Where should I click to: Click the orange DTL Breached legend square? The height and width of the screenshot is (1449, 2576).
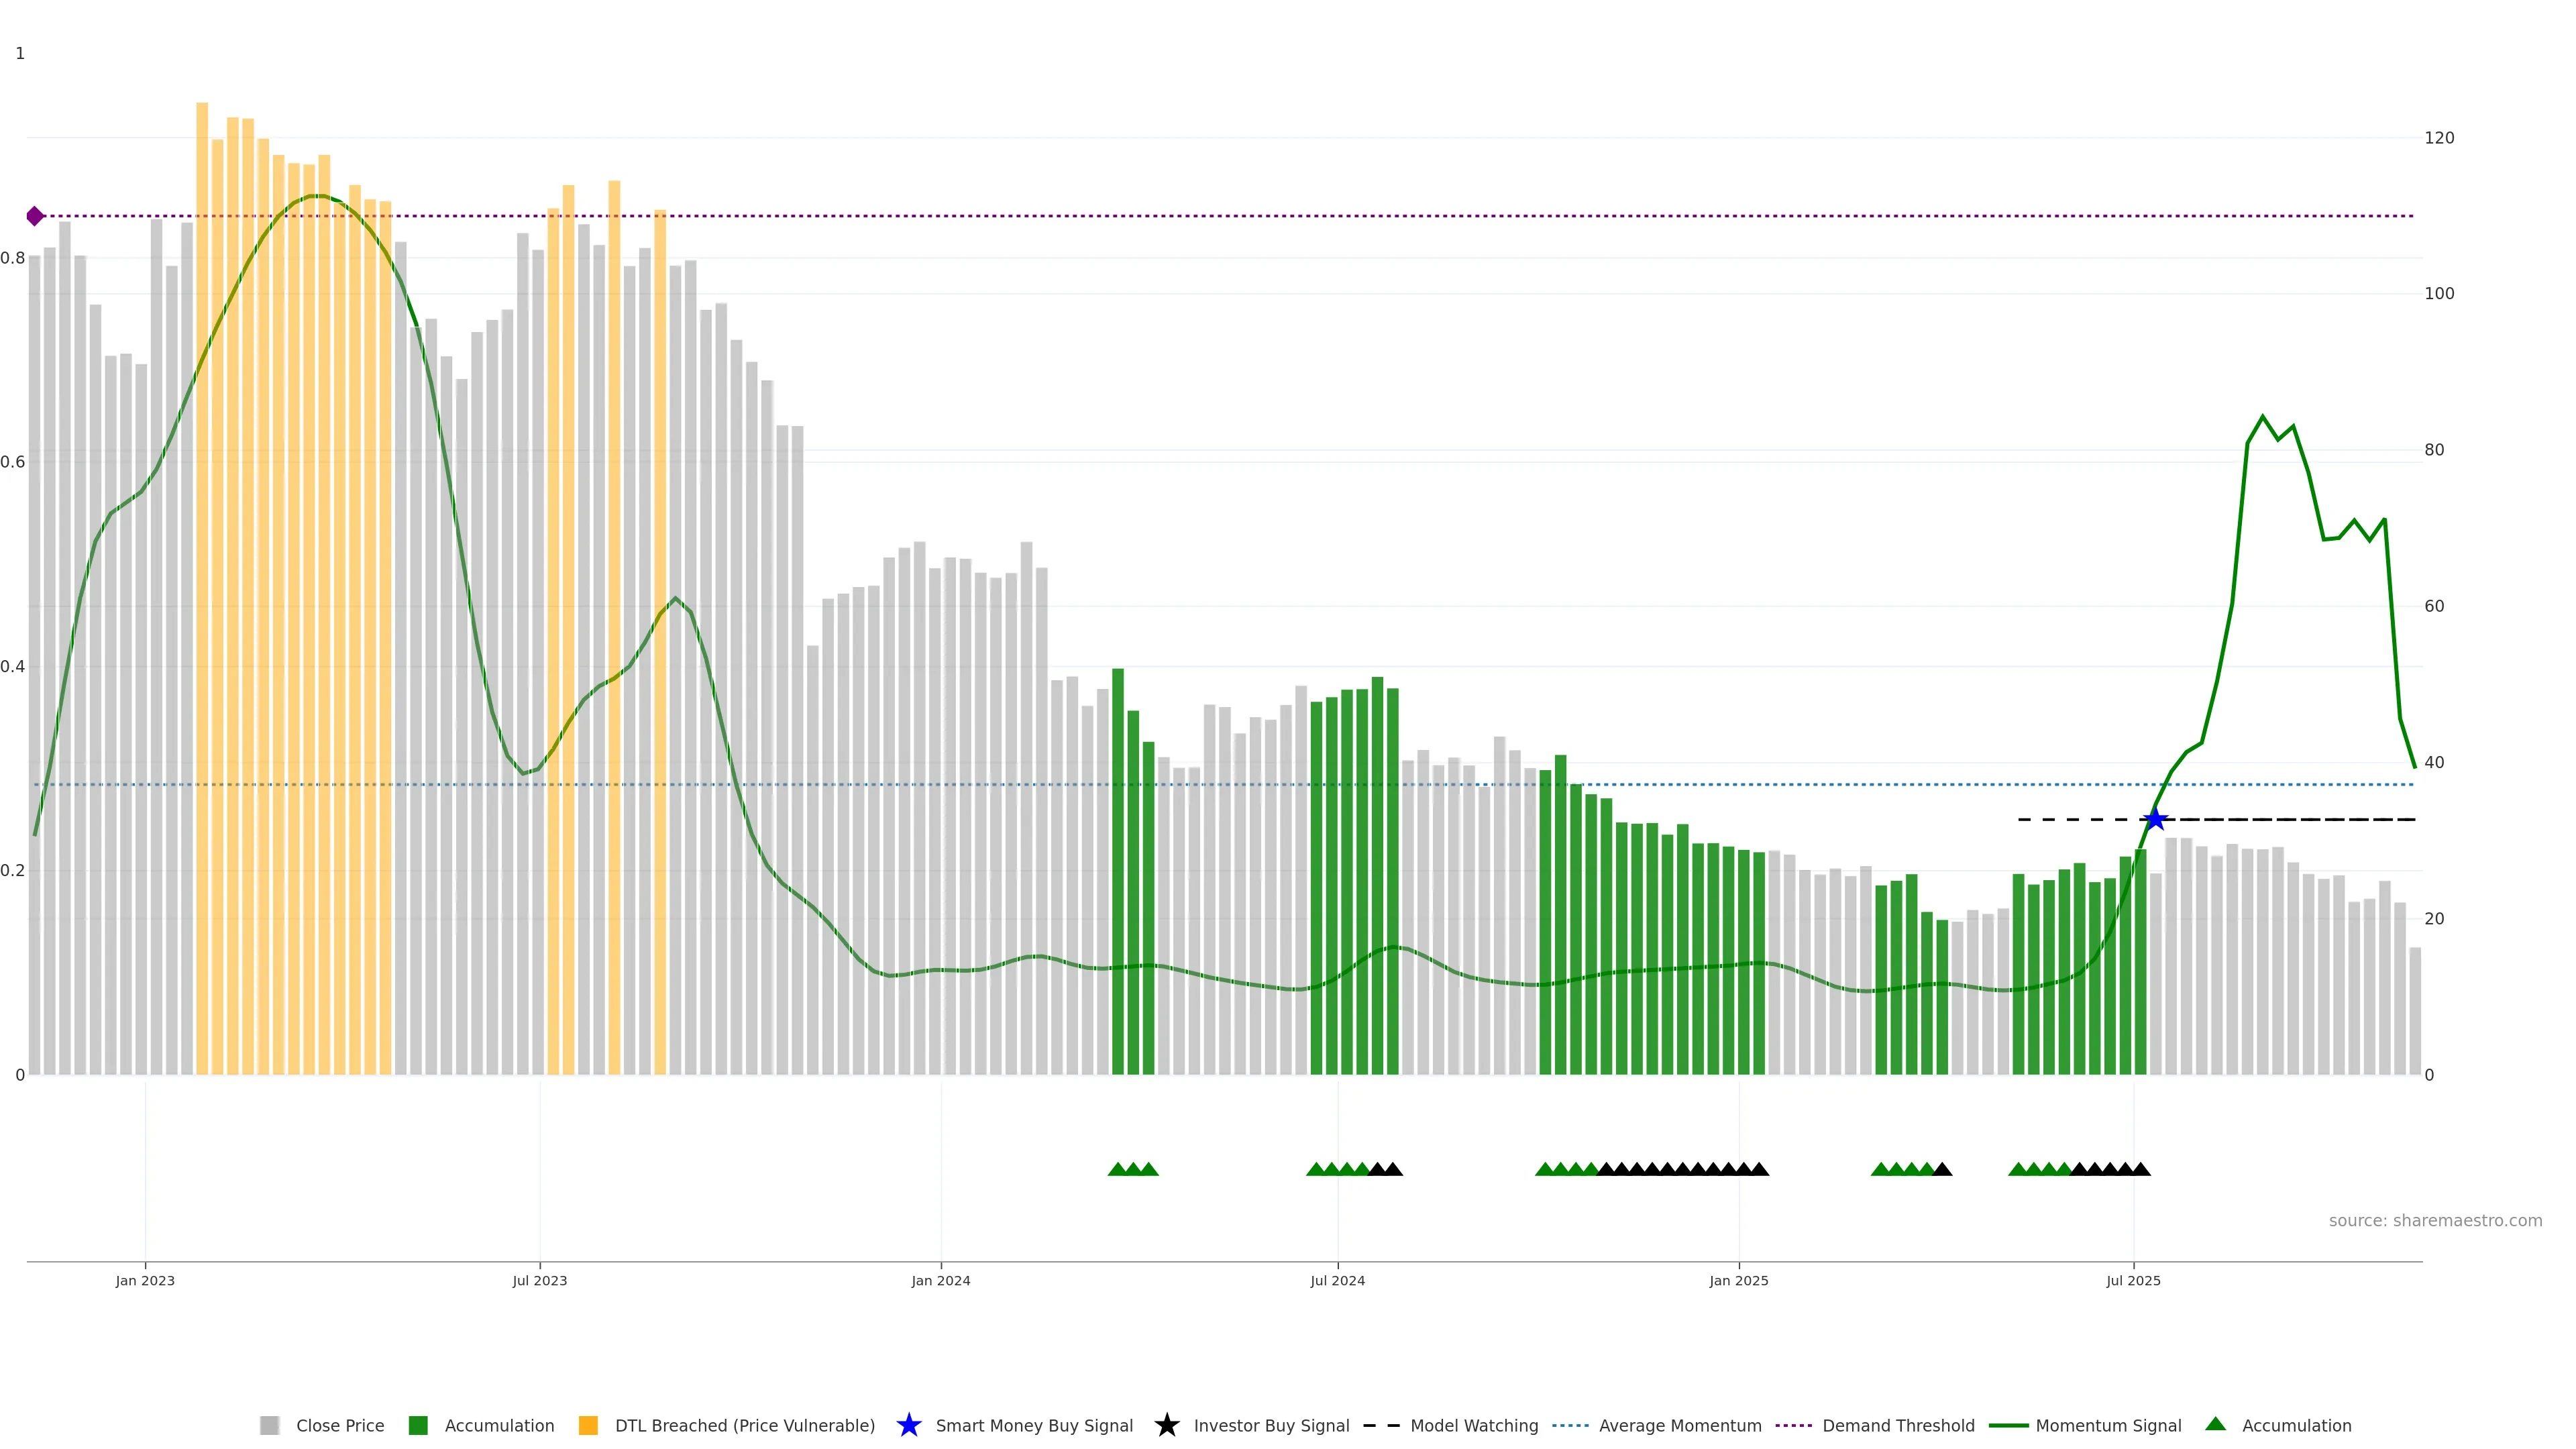588,1425
